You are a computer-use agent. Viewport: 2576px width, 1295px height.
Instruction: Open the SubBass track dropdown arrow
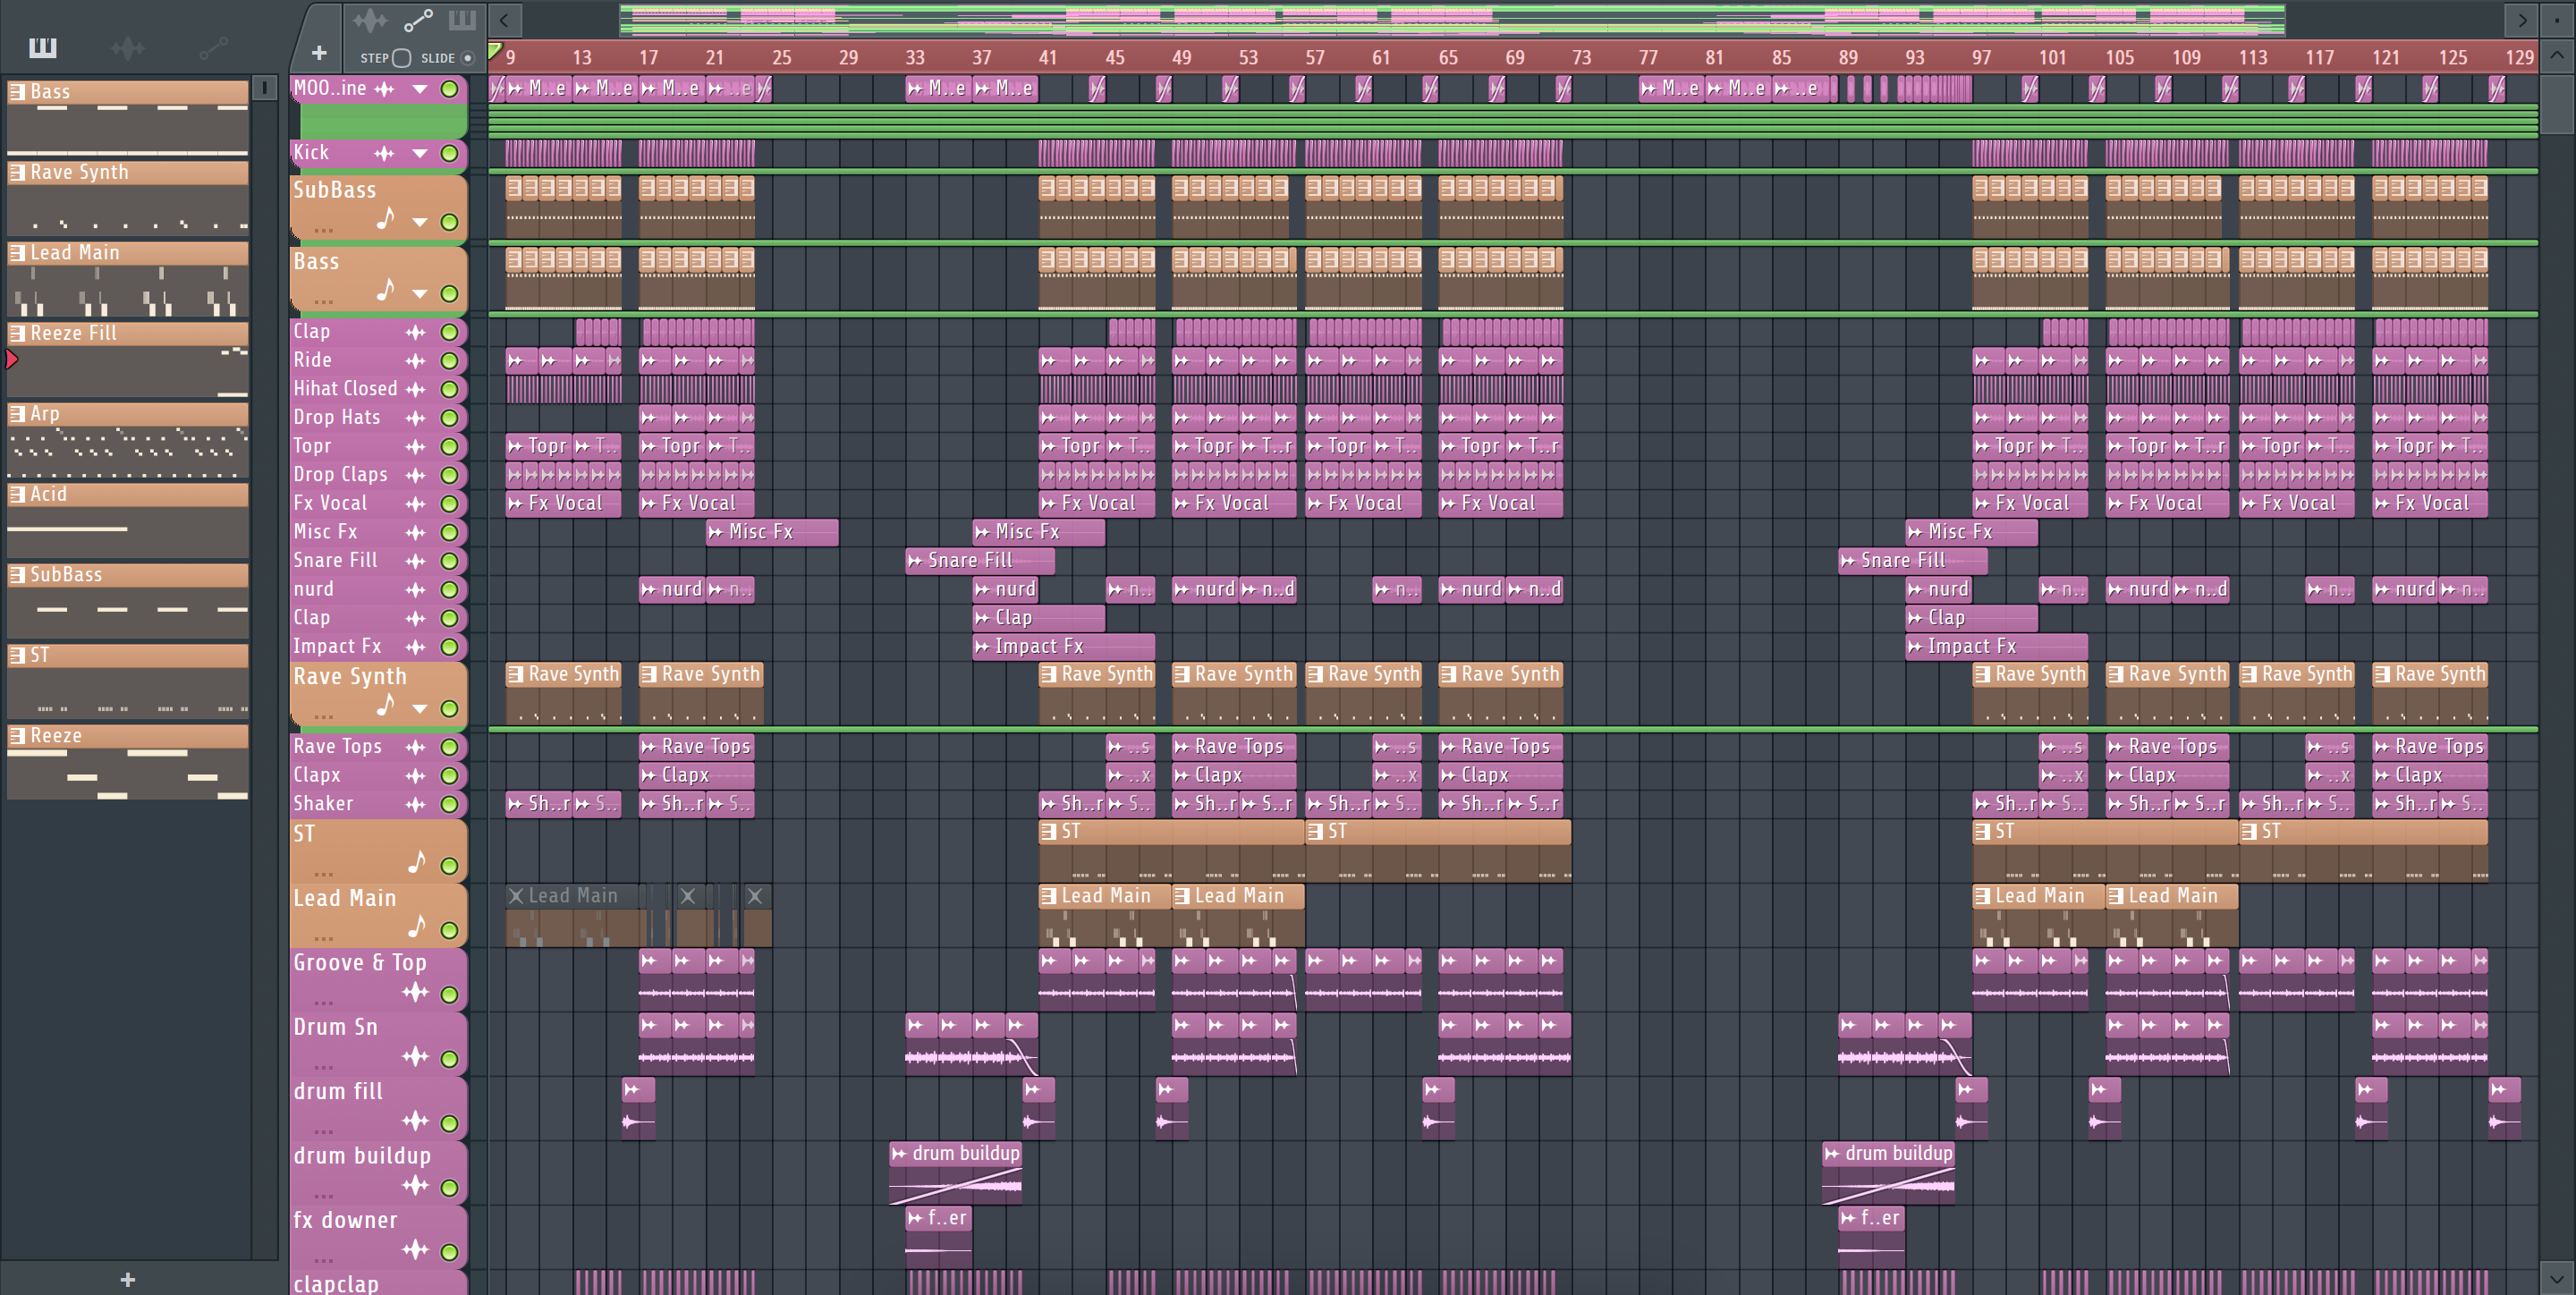point(420,222)
